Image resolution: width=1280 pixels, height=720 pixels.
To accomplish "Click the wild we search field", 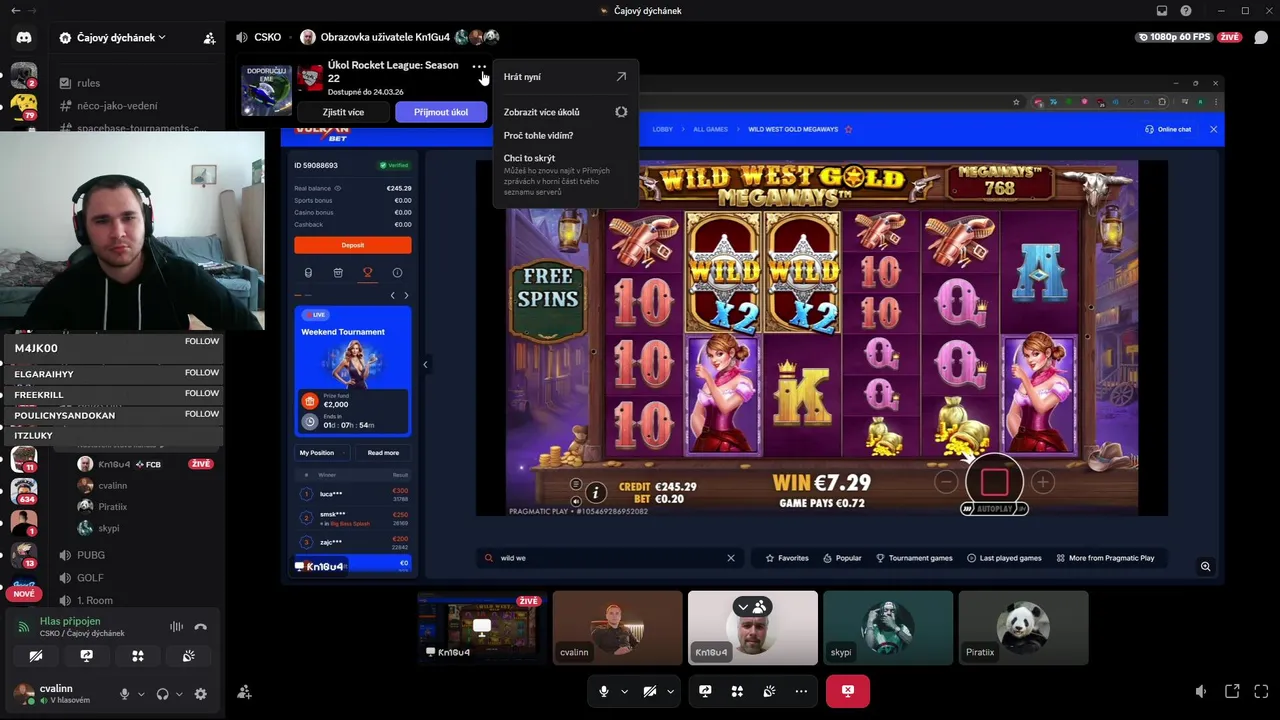I will [610, 558].
